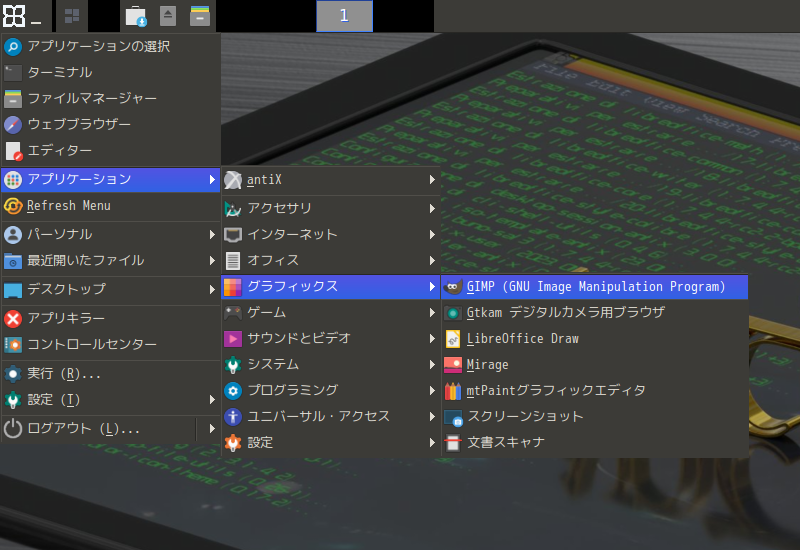Image resolution: width=800 pixels, height=550 pixels.
Task: Click the Mirage image viewer icon
Action: tap(453, 365)
